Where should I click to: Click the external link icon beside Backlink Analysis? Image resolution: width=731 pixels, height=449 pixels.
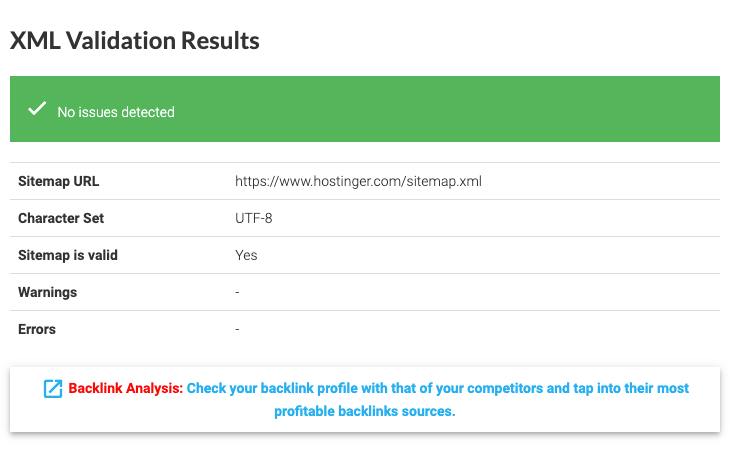click(53, 389)
